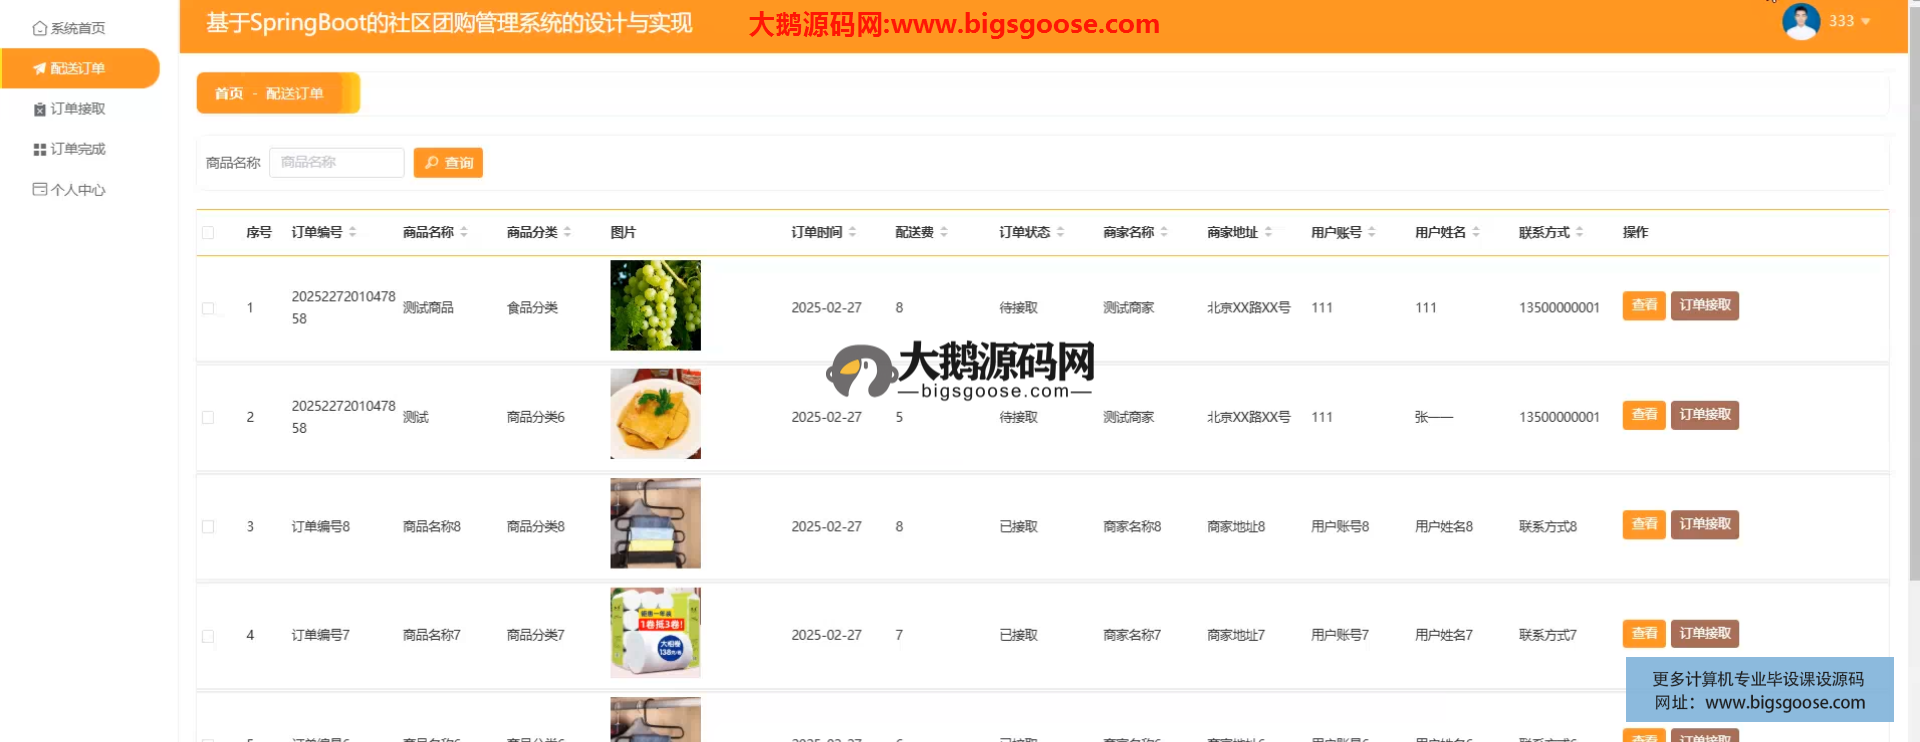The width and height of the screenshot is (1920, 742).
Task: Go to 首页 in the breadcrumb
Action: [x=229, y=93]
